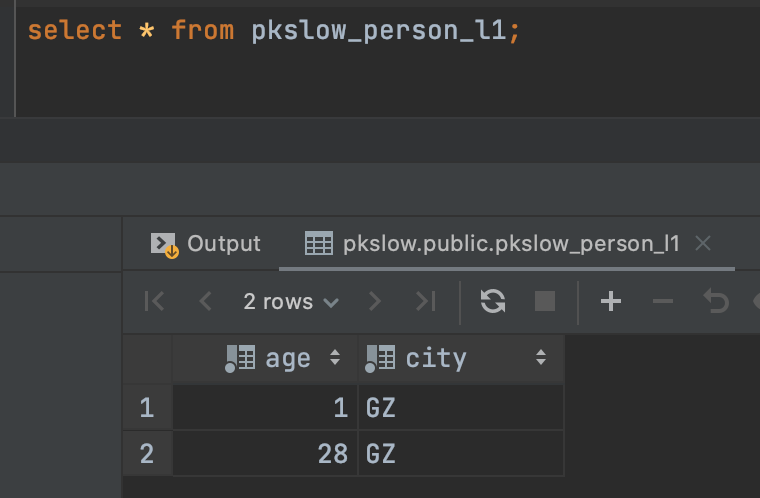Screen dimensions: 760x498
Task: Add a new row with plus icon
Action: click(610, 302)
